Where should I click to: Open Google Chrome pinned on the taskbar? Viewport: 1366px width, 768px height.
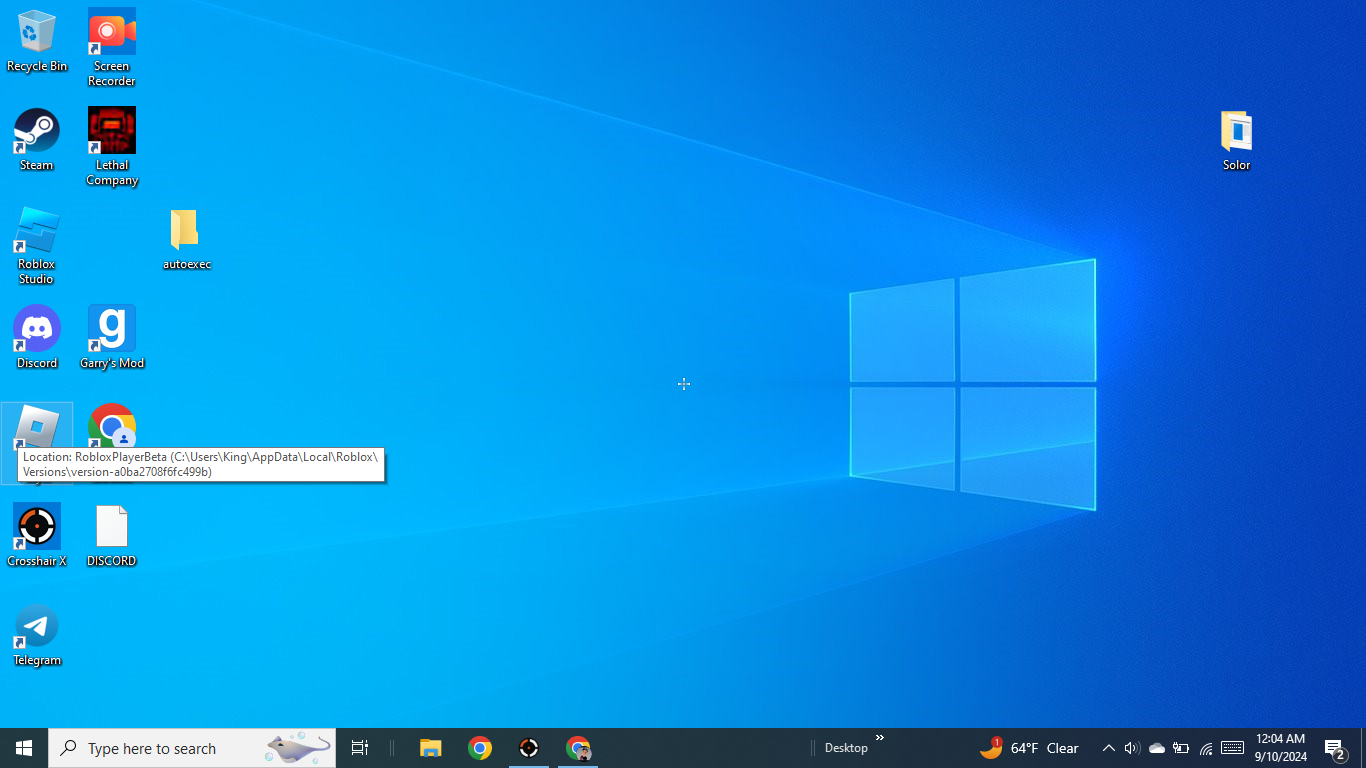480,748
